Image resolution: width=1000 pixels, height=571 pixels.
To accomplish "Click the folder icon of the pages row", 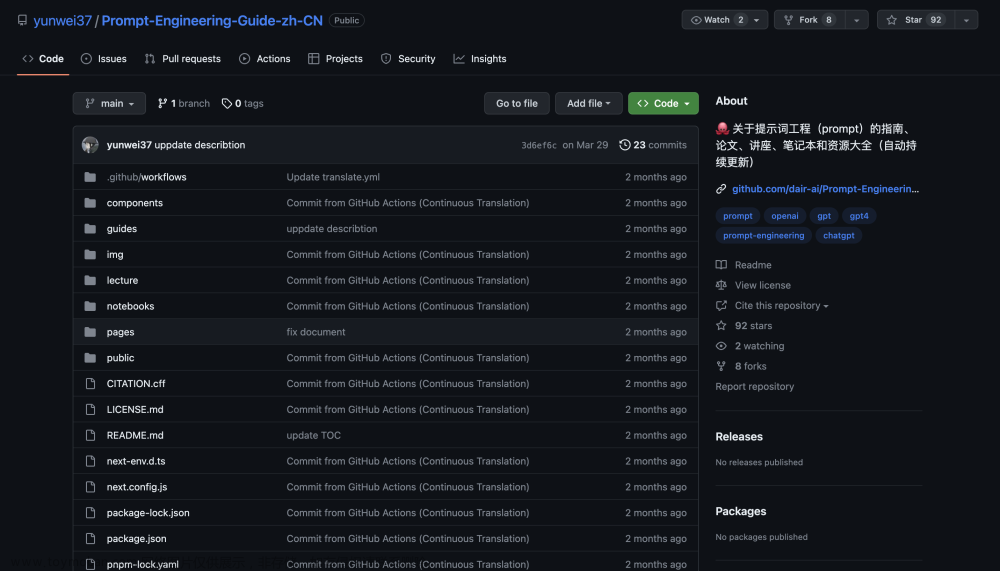I will click(90, 332).
